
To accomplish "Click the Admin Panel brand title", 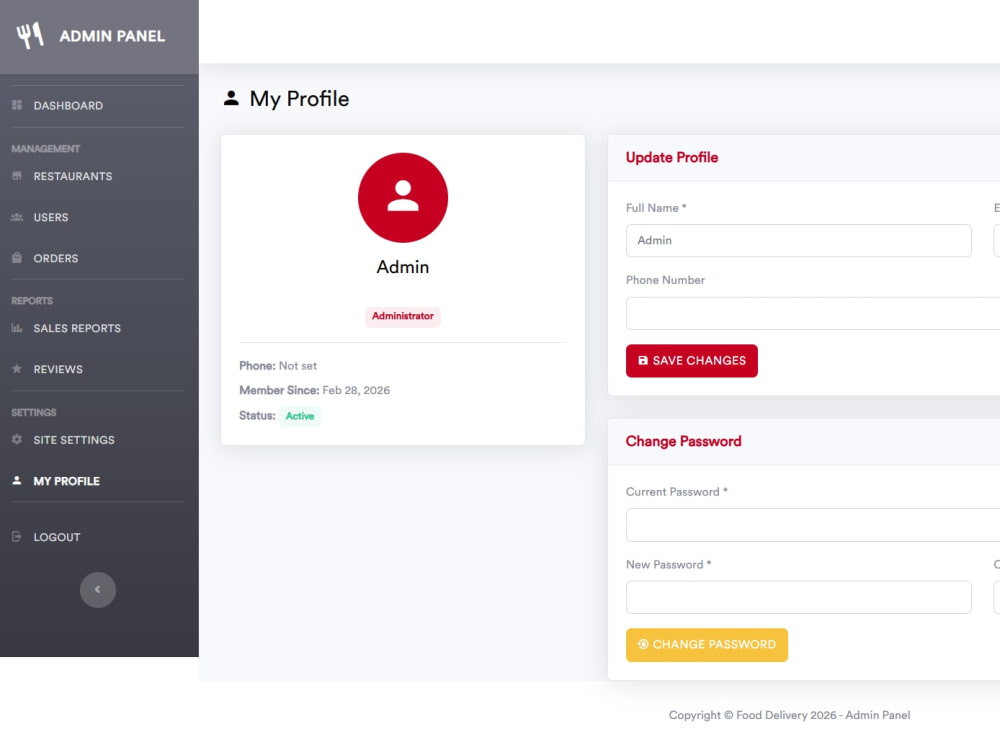I will tap(112, 36).
